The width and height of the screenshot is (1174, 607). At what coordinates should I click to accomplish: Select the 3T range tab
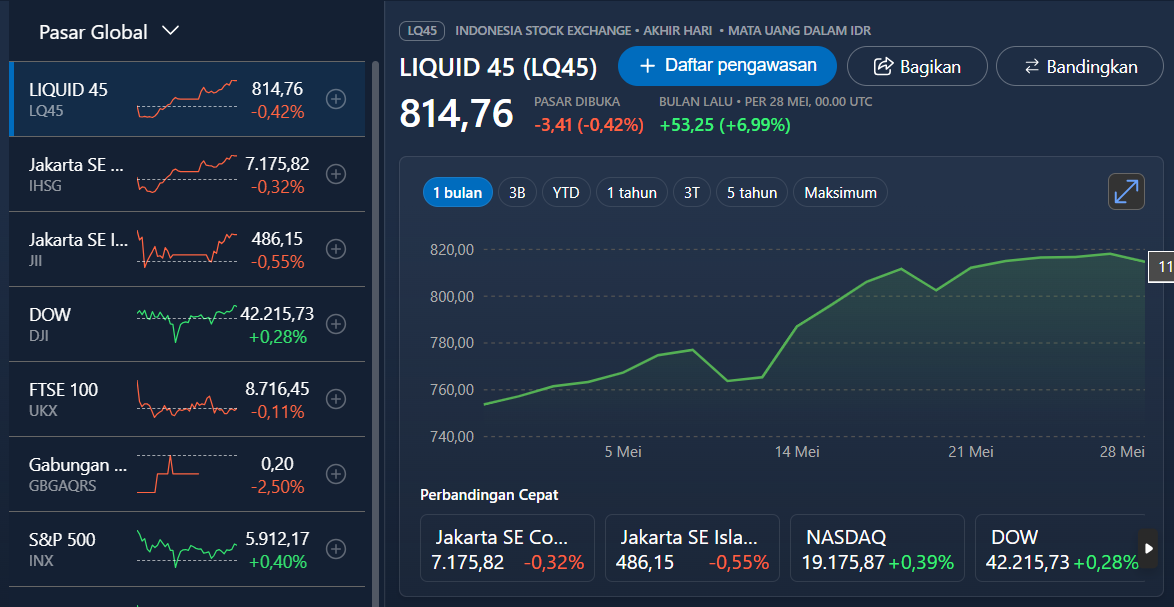(692, 192)
